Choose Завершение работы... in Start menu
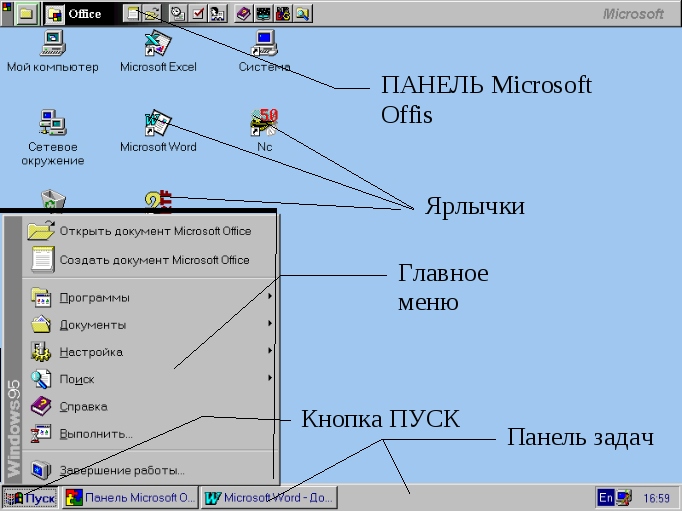Viewport: 682px width, 511px height. (149, 470)
